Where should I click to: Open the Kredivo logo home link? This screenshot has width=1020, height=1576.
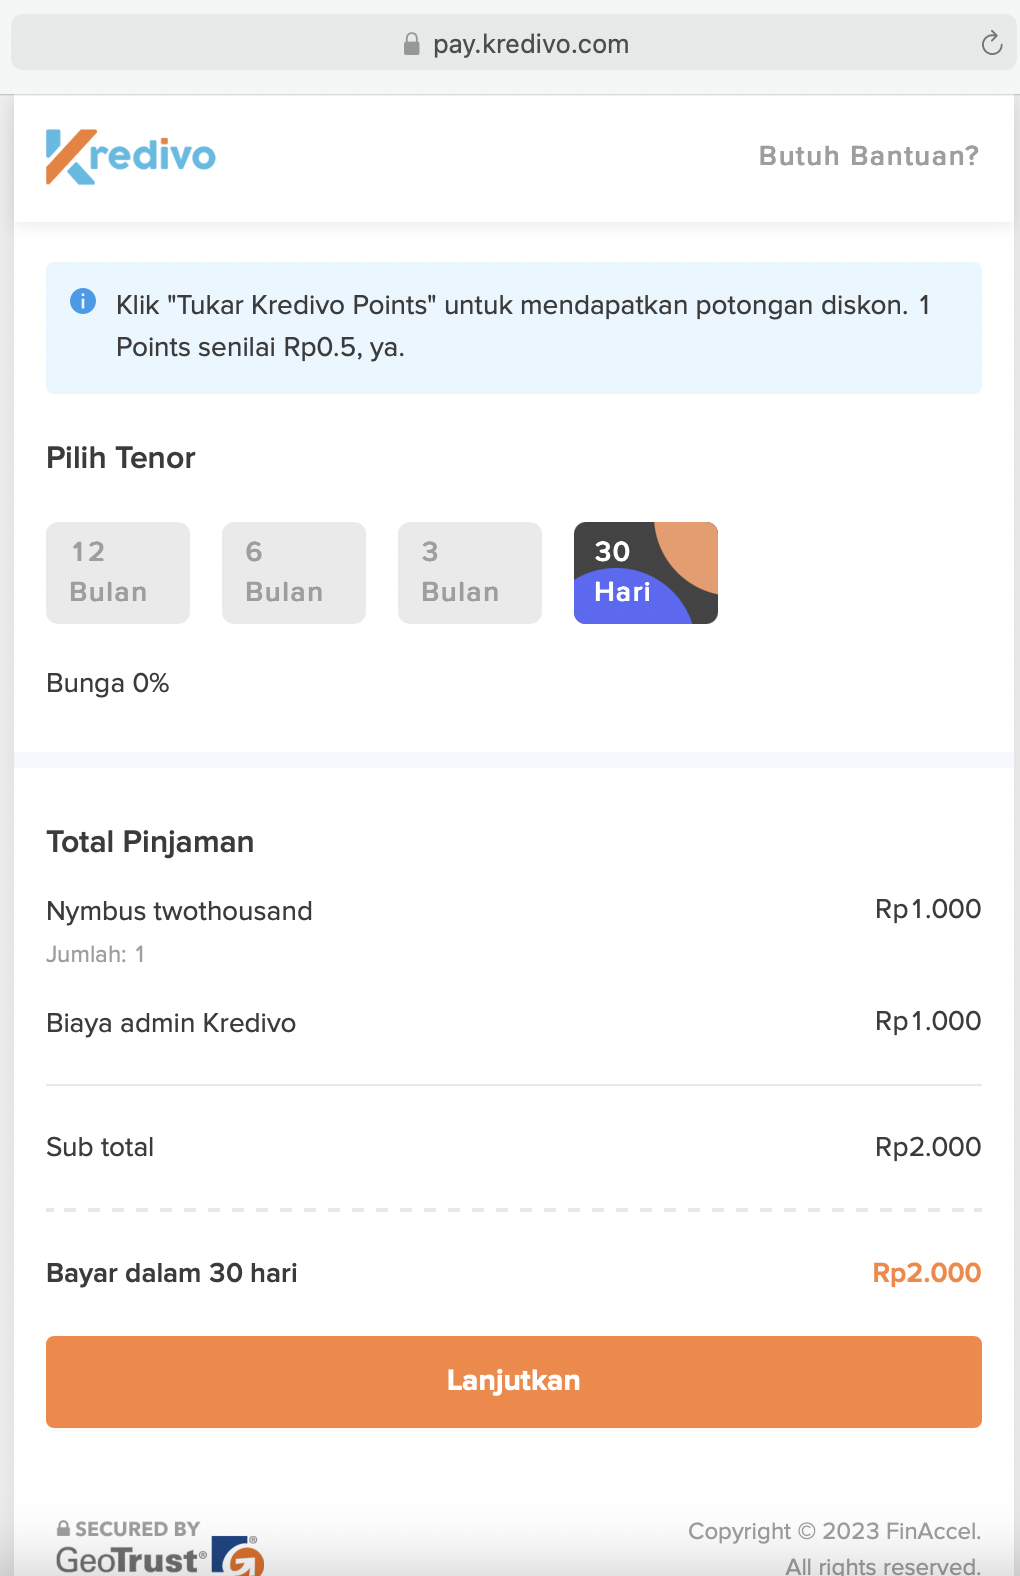(x=131, y=157)
